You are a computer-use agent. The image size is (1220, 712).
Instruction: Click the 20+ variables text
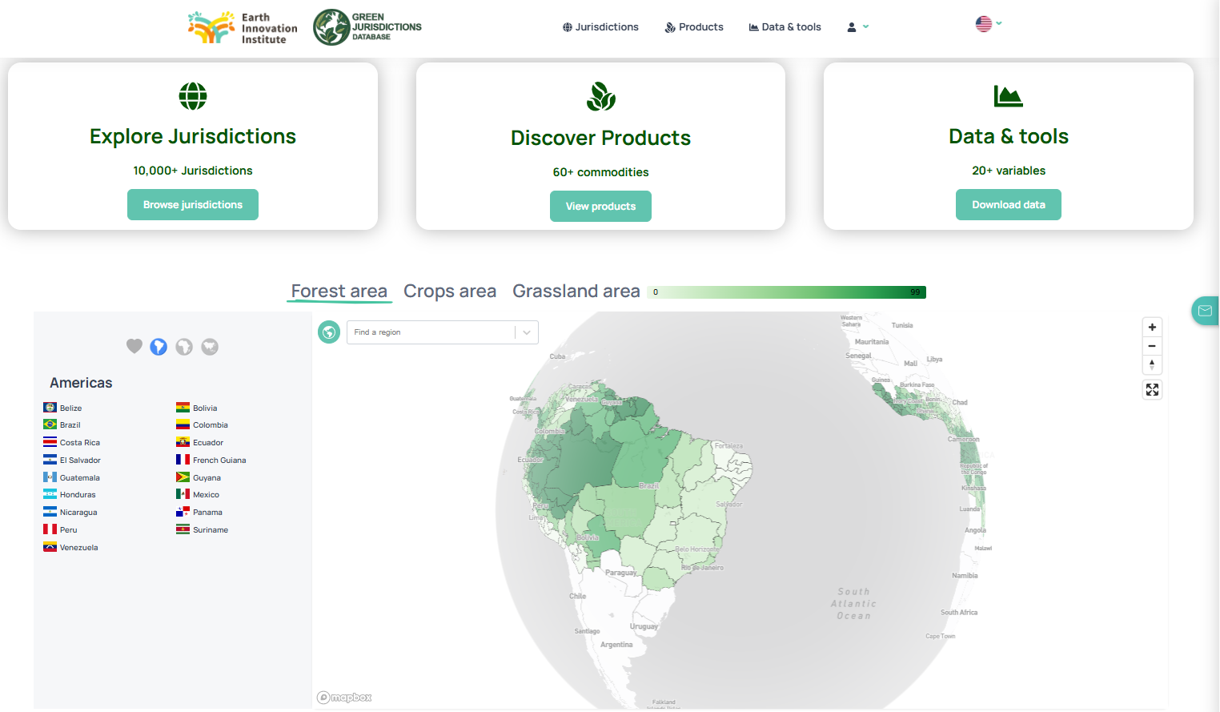coord(1009,171)
